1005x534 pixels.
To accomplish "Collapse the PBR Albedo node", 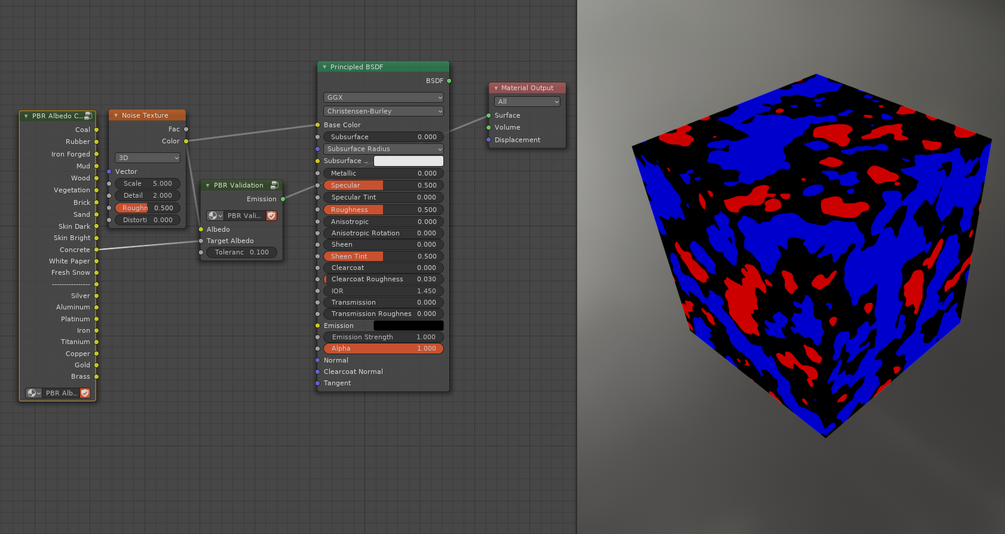I will (26, 116).
